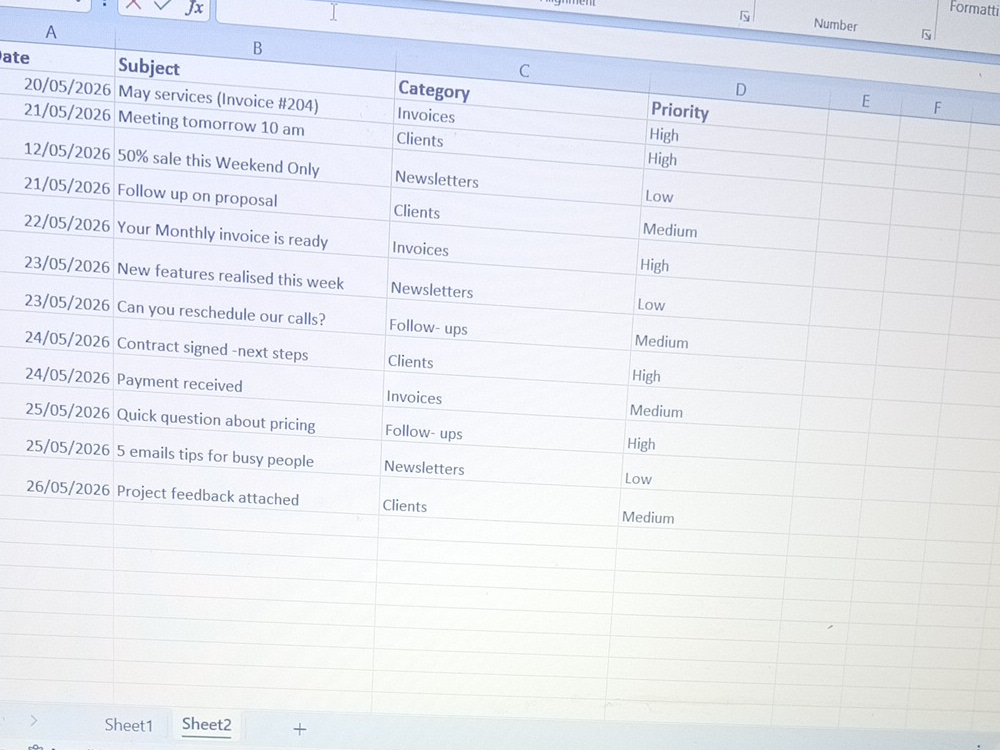
Task: Open Alignment settings dialog launcher
Action: pyautogui.click(x=744, y=17)
